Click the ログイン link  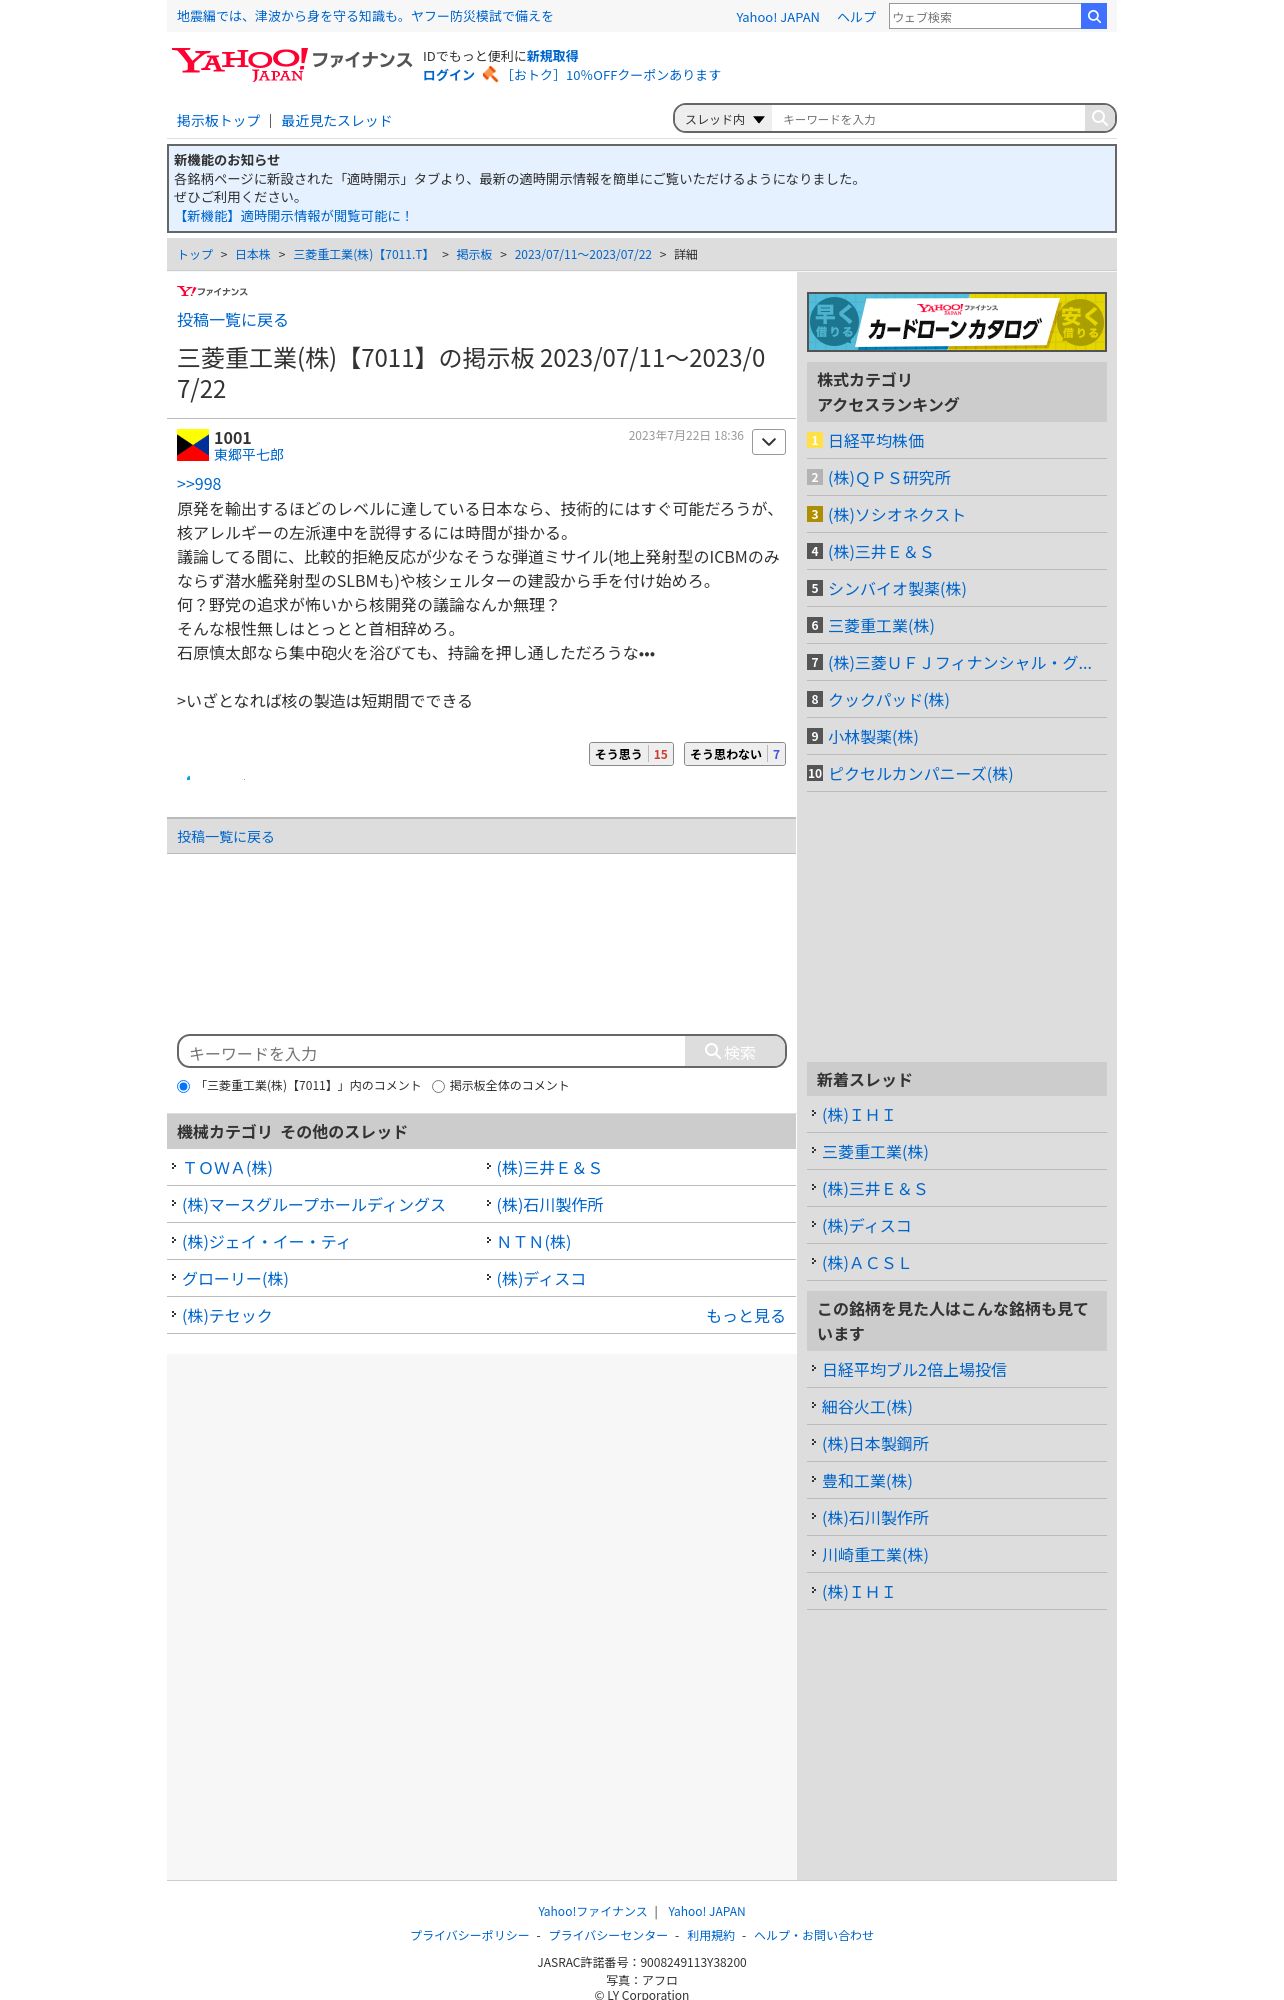coord(448,75)
